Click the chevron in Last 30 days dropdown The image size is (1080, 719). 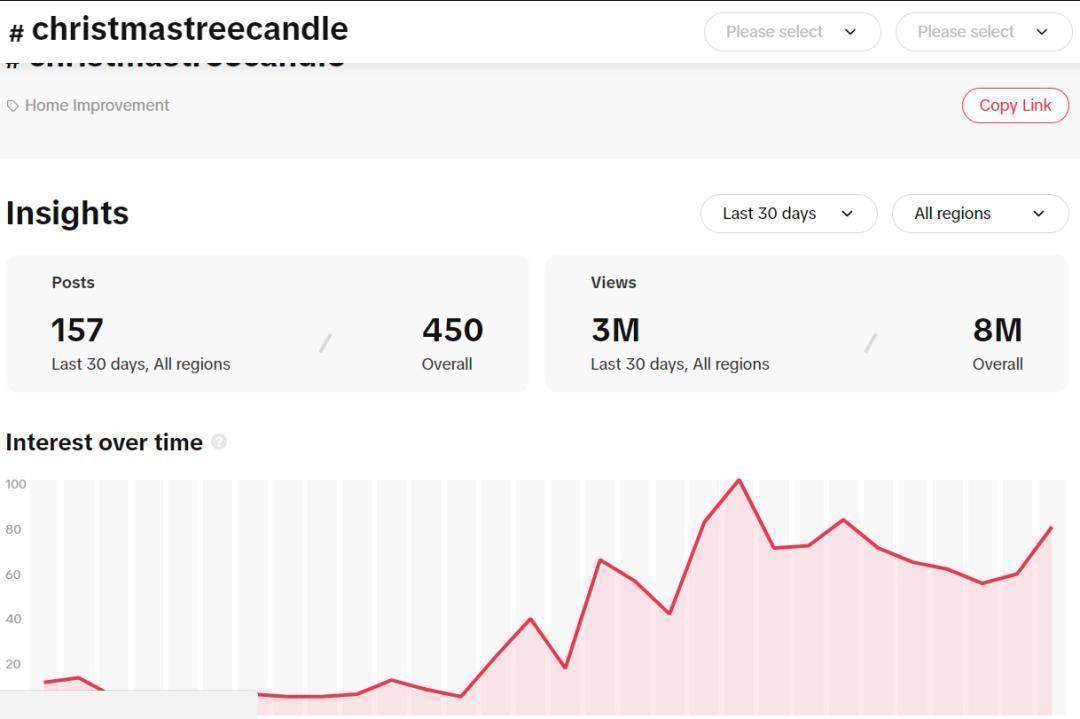click(847, 213)
